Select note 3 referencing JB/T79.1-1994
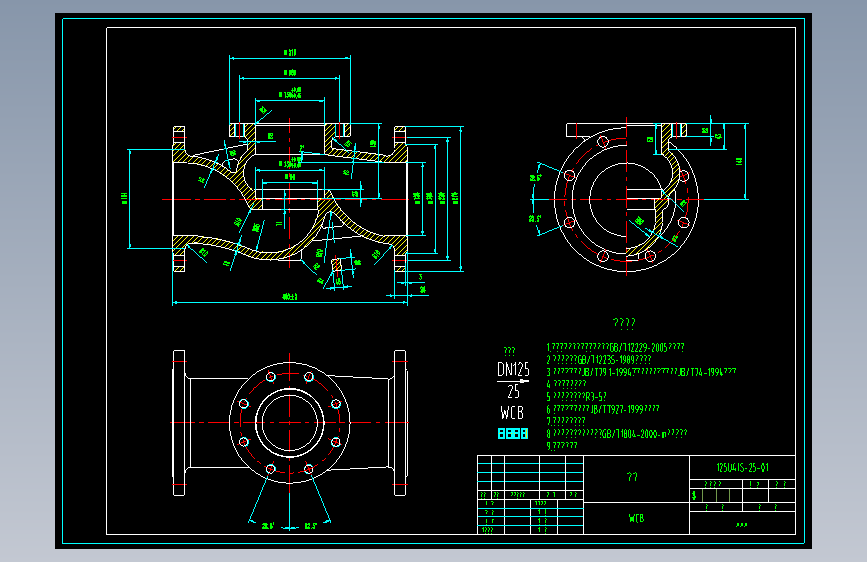This screenshot has width=867, height=562. pos(641,372)
